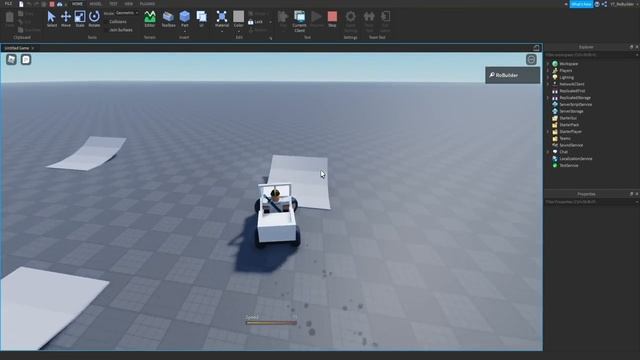
Task: Select StarterPack in Explorer
Action: pos(569,125)
